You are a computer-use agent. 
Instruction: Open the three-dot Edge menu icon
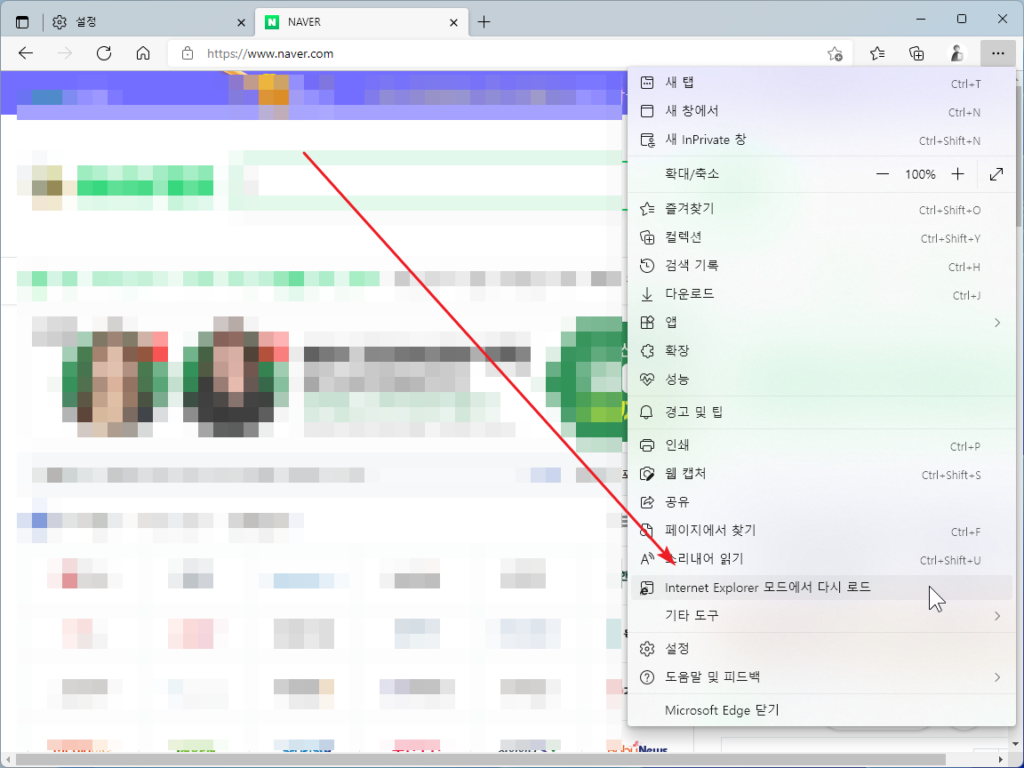pos(997,54)
